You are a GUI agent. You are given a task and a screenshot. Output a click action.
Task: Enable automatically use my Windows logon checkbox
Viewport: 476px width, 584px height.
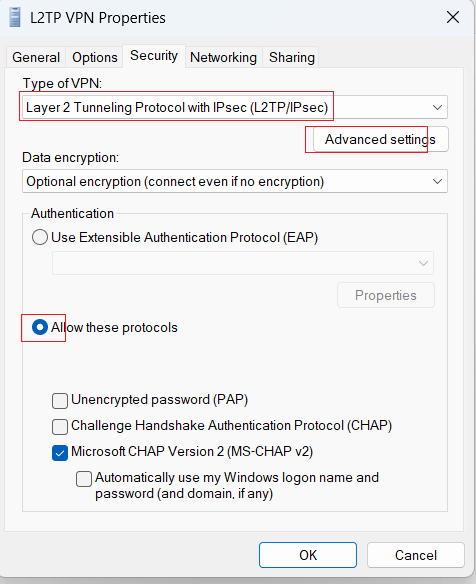click(x=84, y=479)
